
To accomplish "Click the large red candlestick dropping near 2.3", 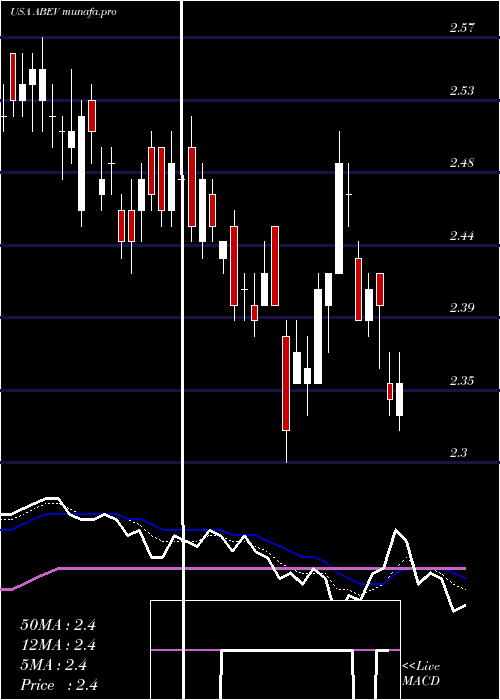I will point(286,383).
